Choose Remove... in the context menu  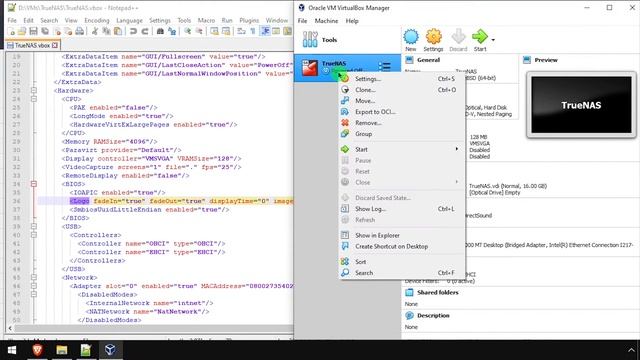(402, 123)
